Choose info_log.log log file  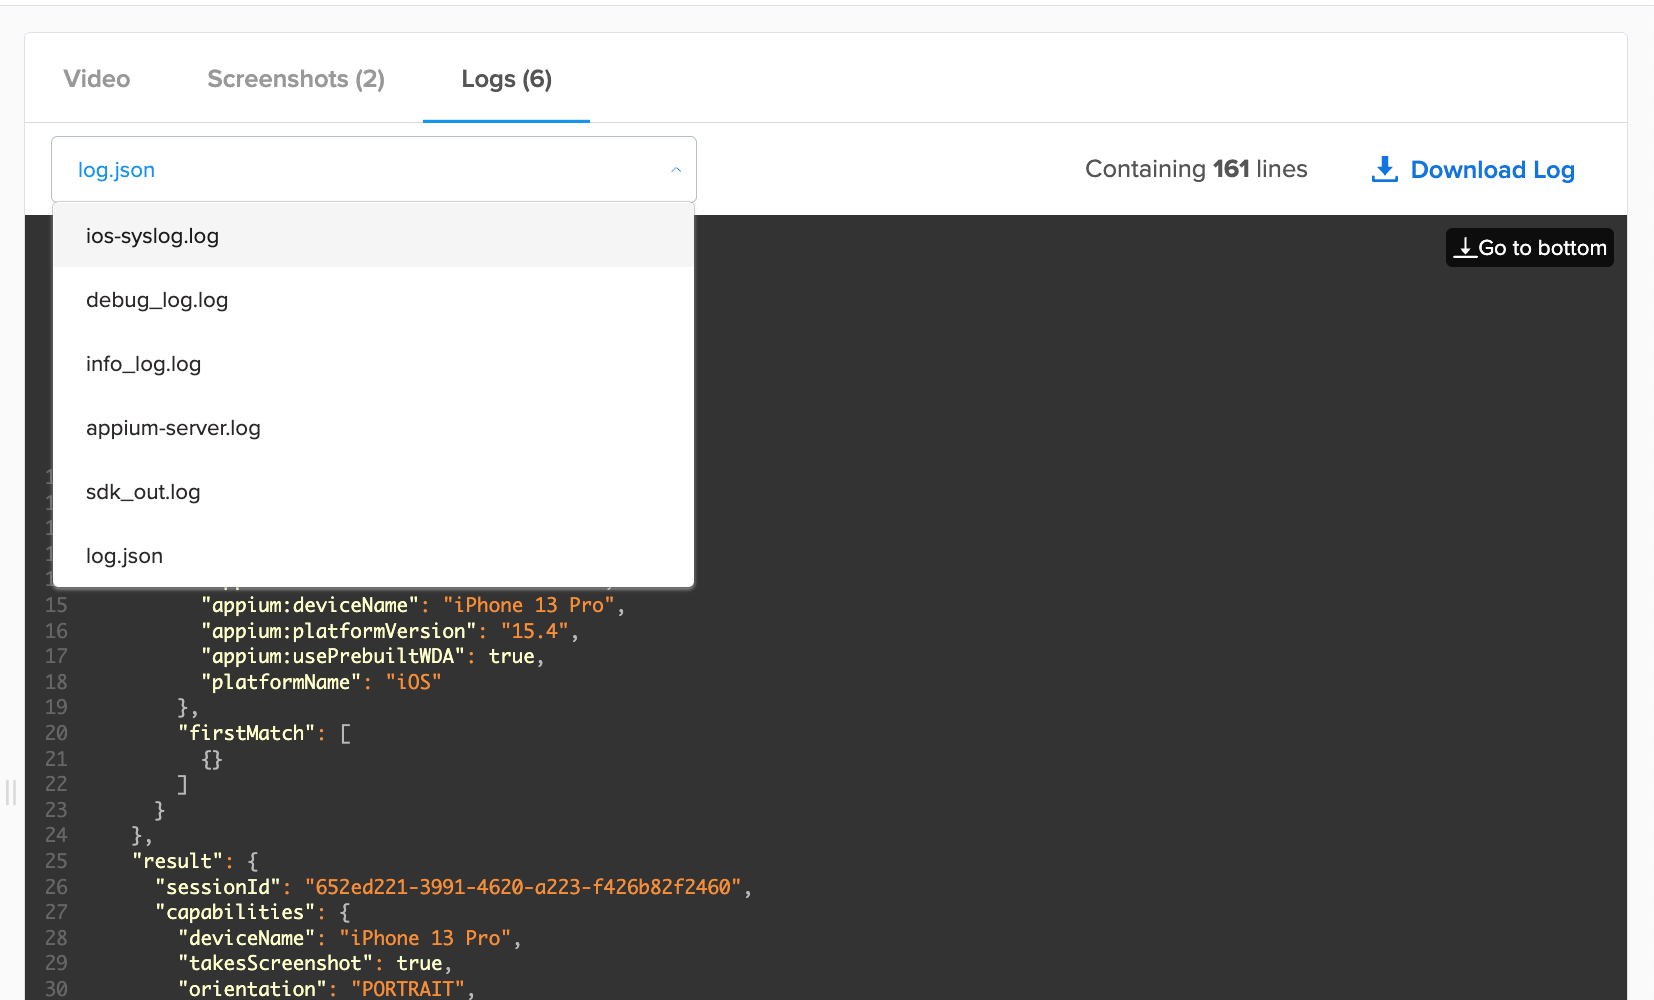(143, 363)
